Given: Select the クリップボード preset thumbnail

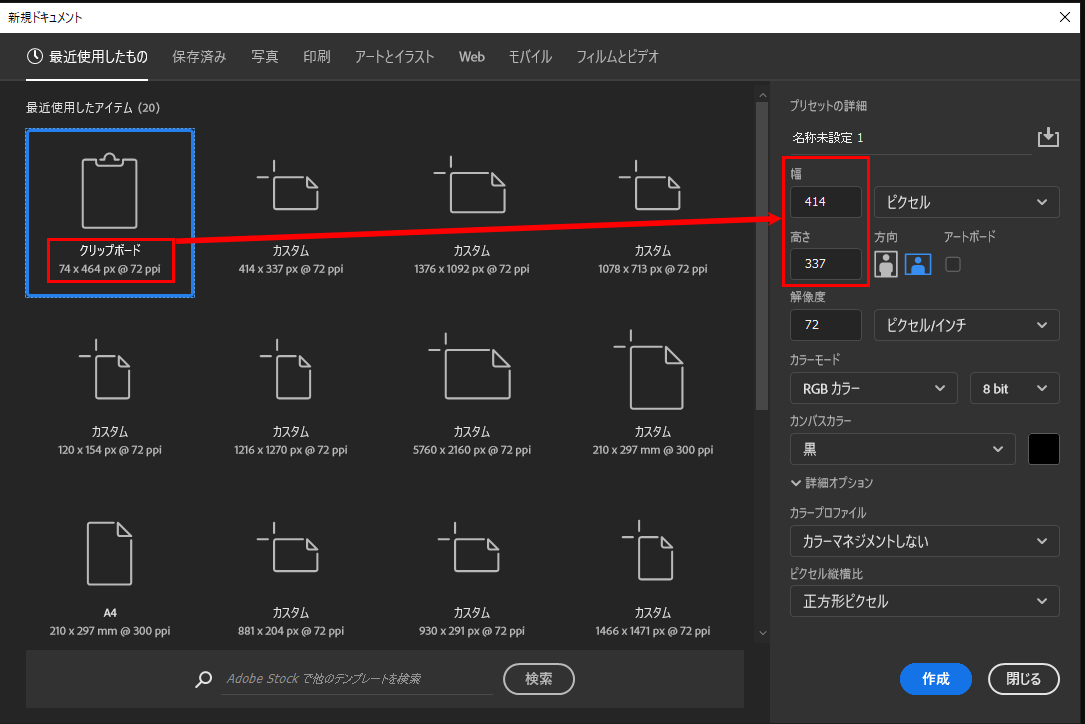Looking at the screenshot, I should (x=110, y=213).
